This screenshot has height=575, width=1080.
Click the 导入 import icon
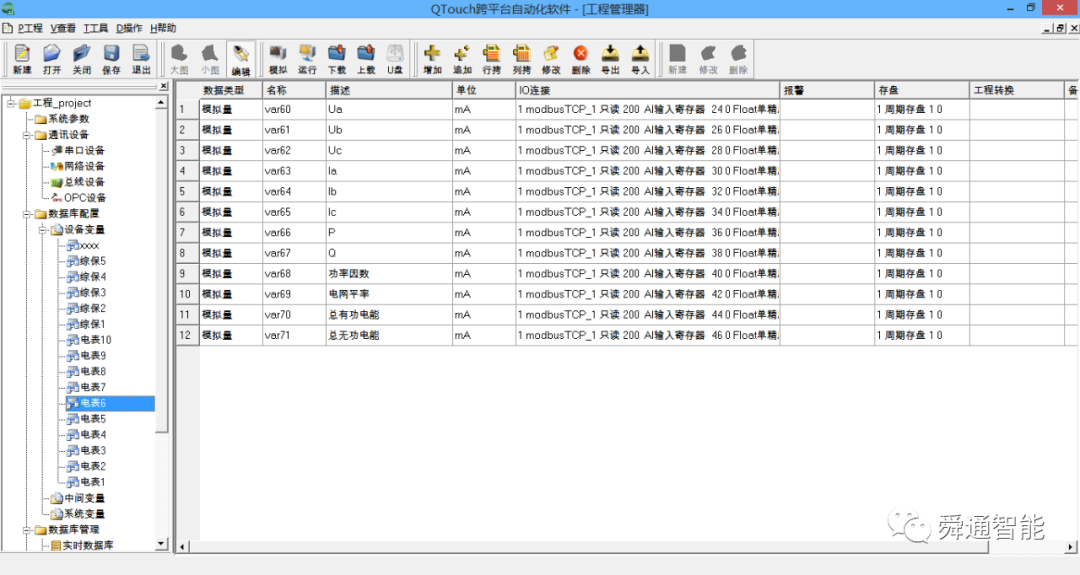pyautogui.click(x=640, y=59)
